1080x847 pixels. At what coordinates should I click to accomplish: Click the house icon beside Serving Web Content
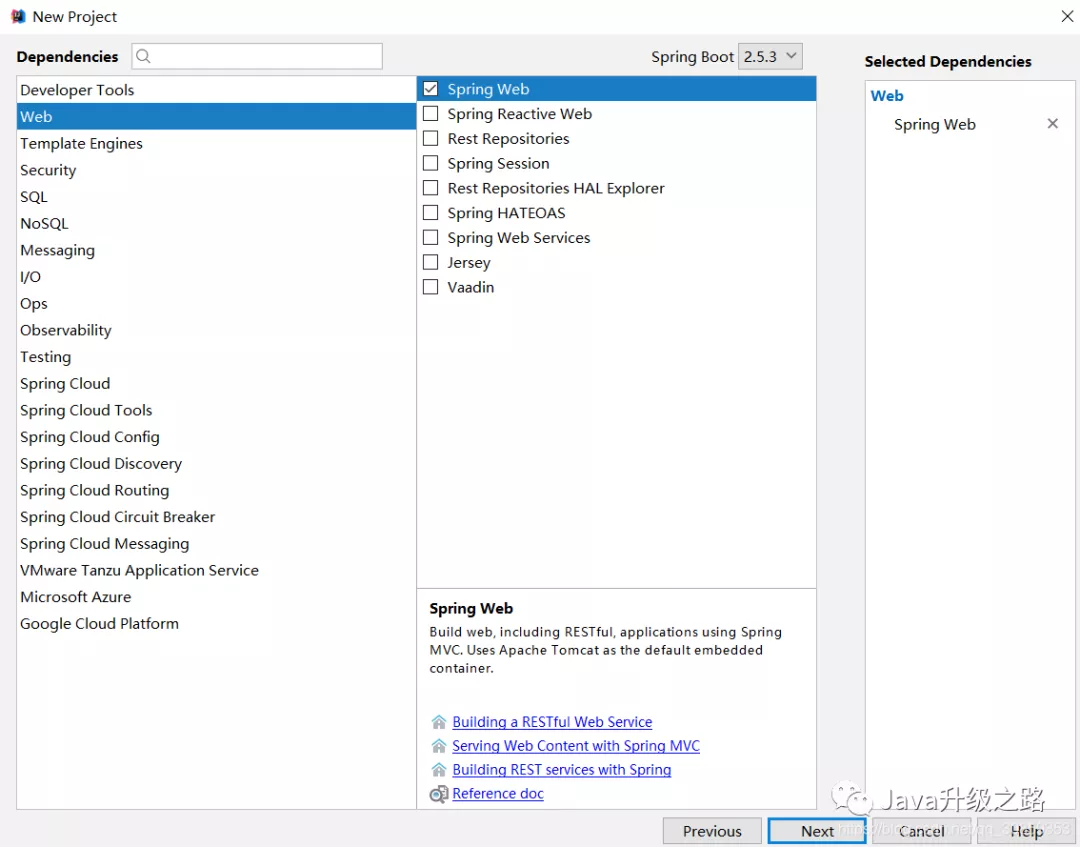[x=439, y=746]
